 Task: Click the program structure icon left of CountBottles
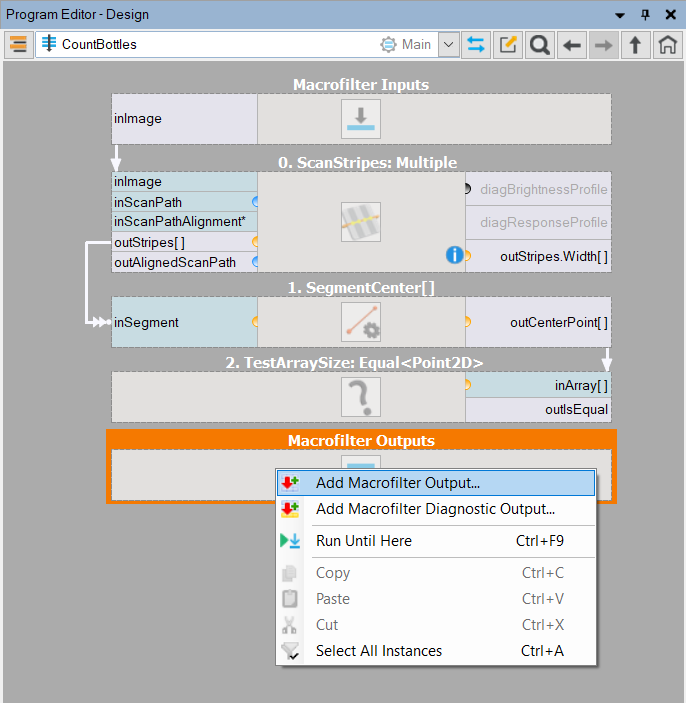click(18, 45)
